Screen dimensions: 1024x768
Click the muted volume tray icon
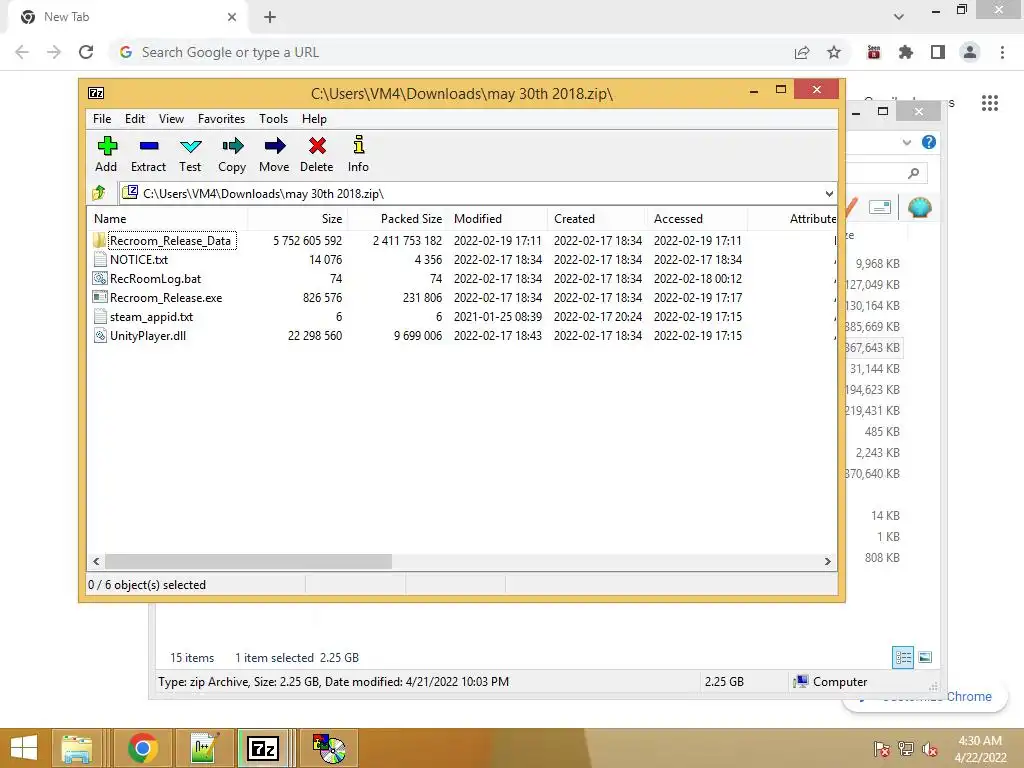929,749
